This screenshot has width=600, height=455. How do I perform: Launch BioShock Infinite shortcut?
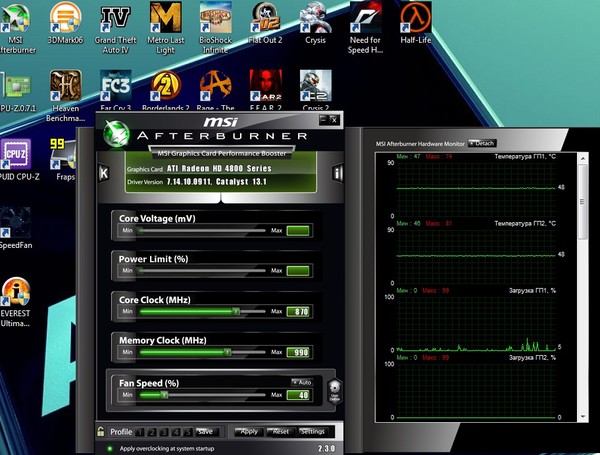pyautogui.click(x=215, y=28)
